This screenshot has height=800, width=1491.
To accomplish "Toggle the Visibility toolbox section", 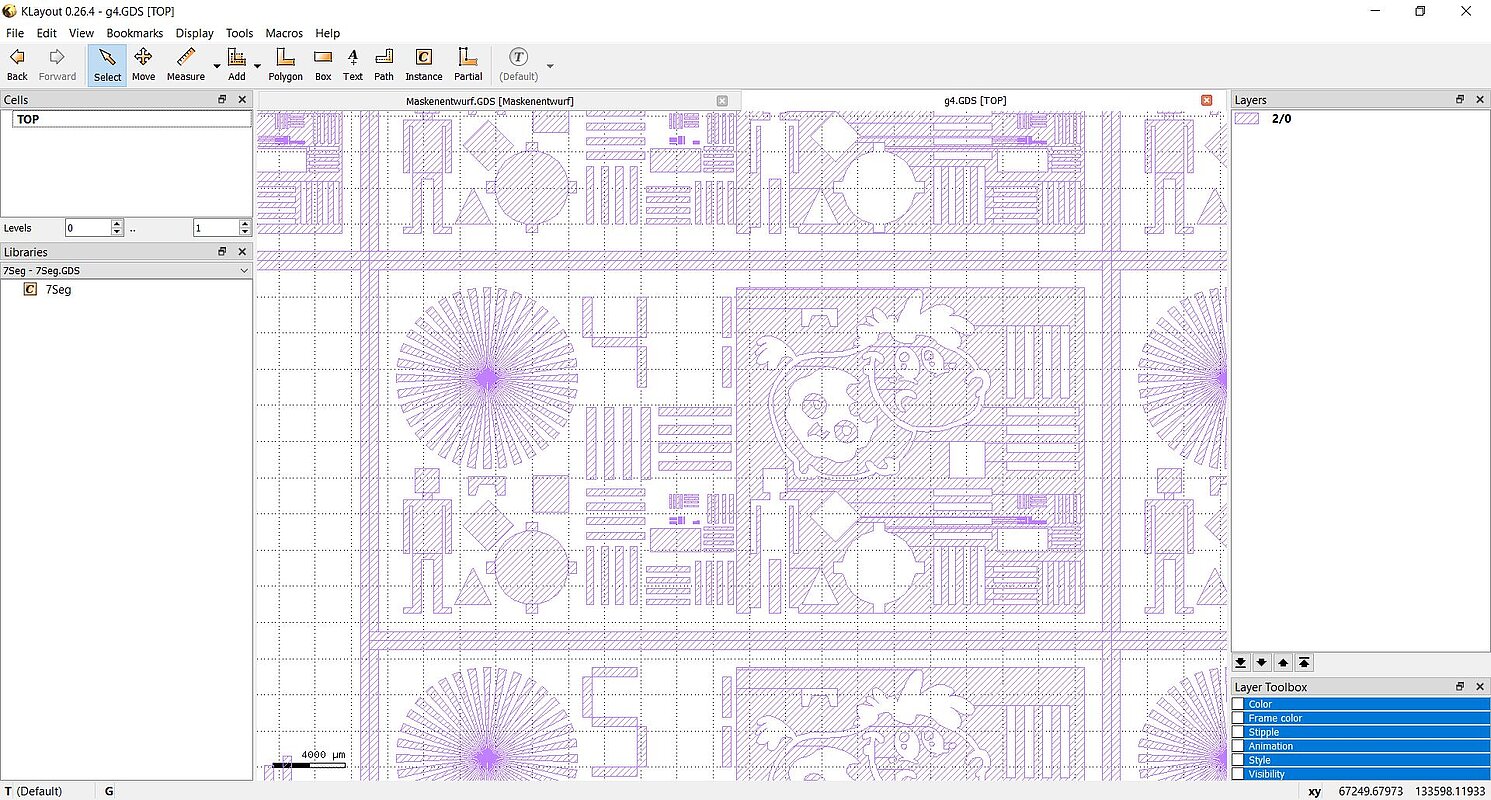I will (x=1360, y=774).
